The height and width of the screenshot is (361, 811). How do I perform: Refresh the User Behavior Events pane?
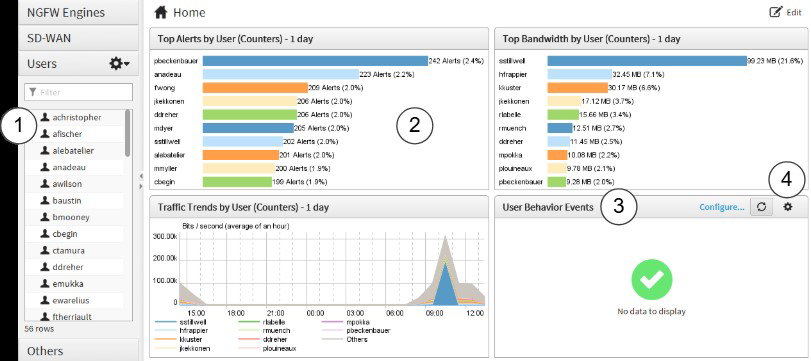tap(761, 207)
